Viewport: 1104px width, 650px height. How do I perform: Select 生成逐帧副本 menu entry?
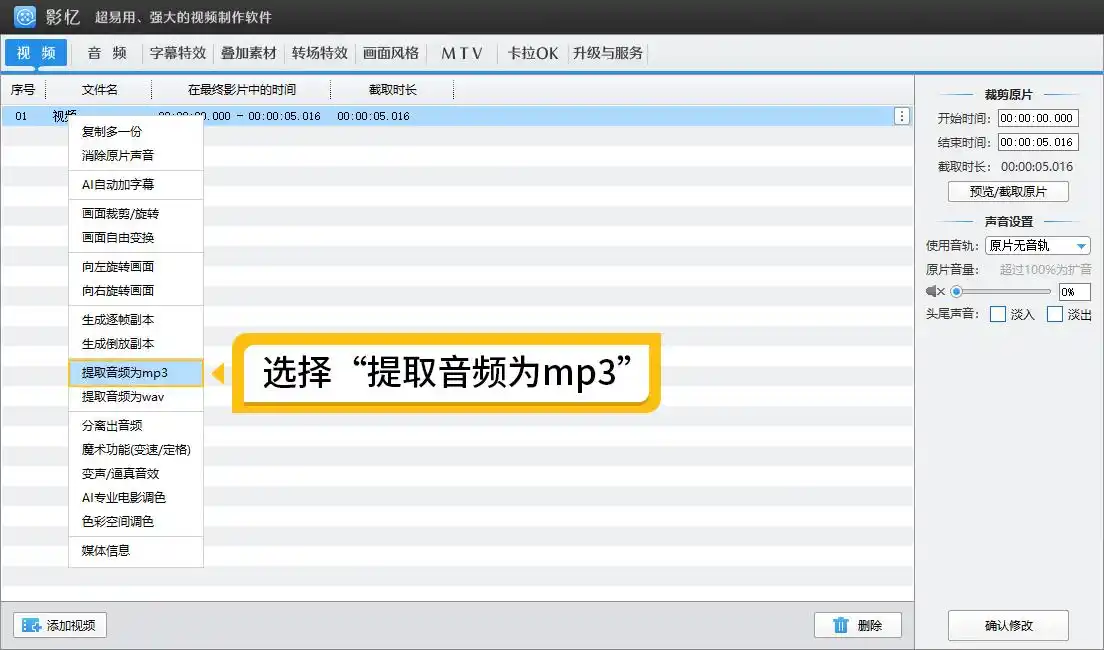(x=136, y=320)
